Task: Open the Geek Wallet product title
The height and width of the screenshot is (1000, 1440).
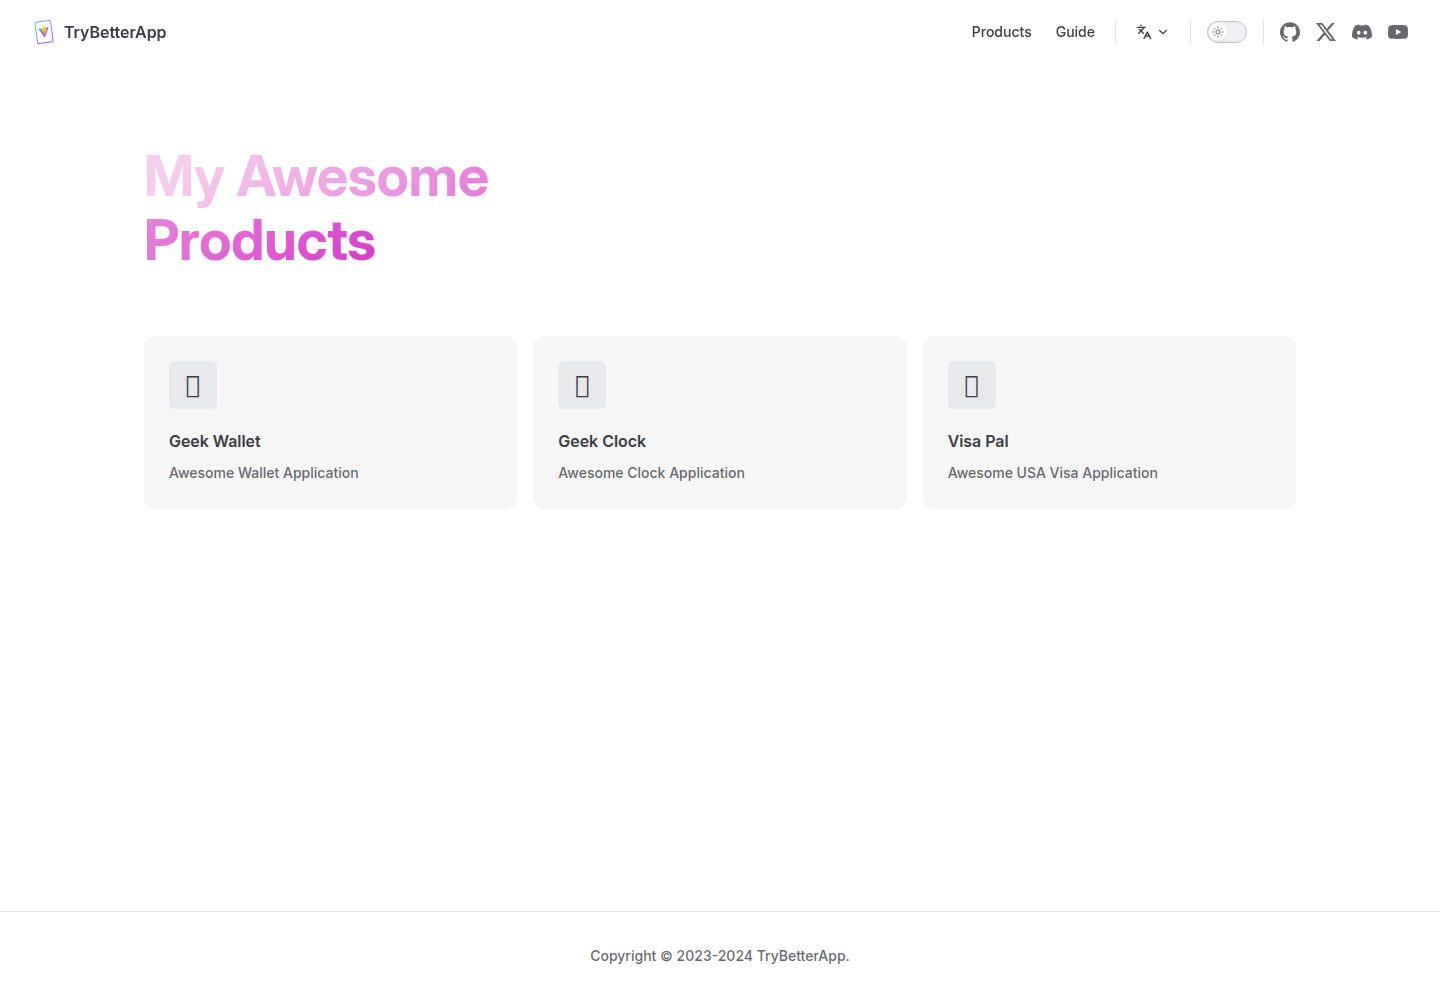Action: tap(215, 441)
